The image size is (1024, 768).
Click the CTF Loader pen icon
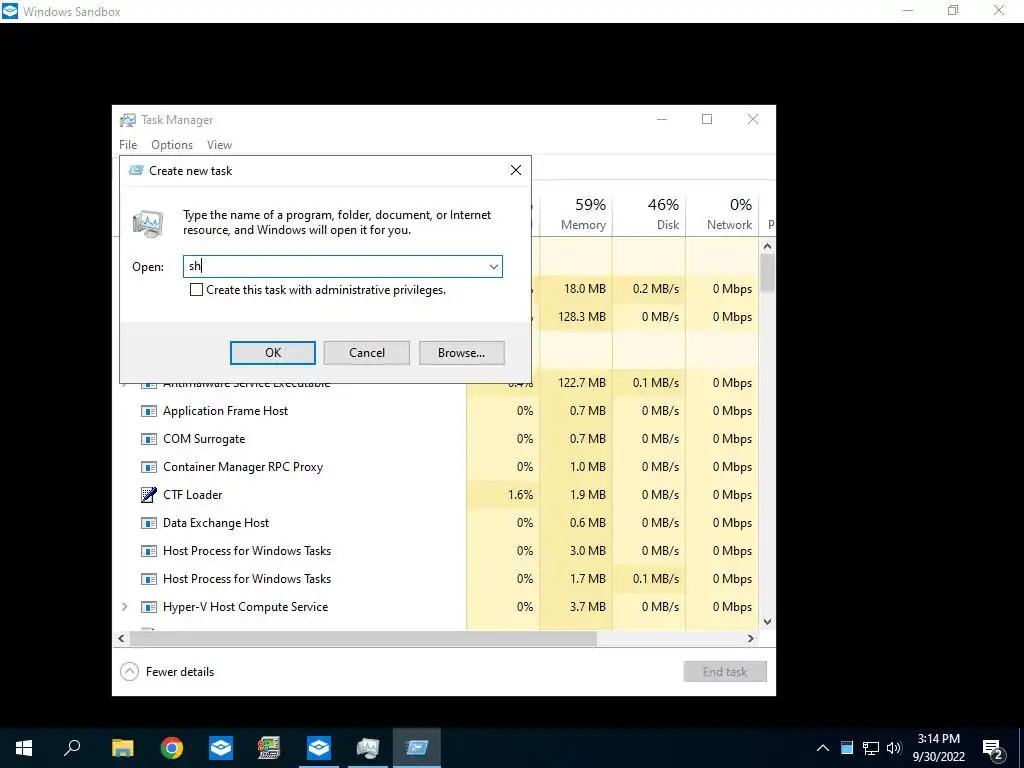(x=149, y=495)
